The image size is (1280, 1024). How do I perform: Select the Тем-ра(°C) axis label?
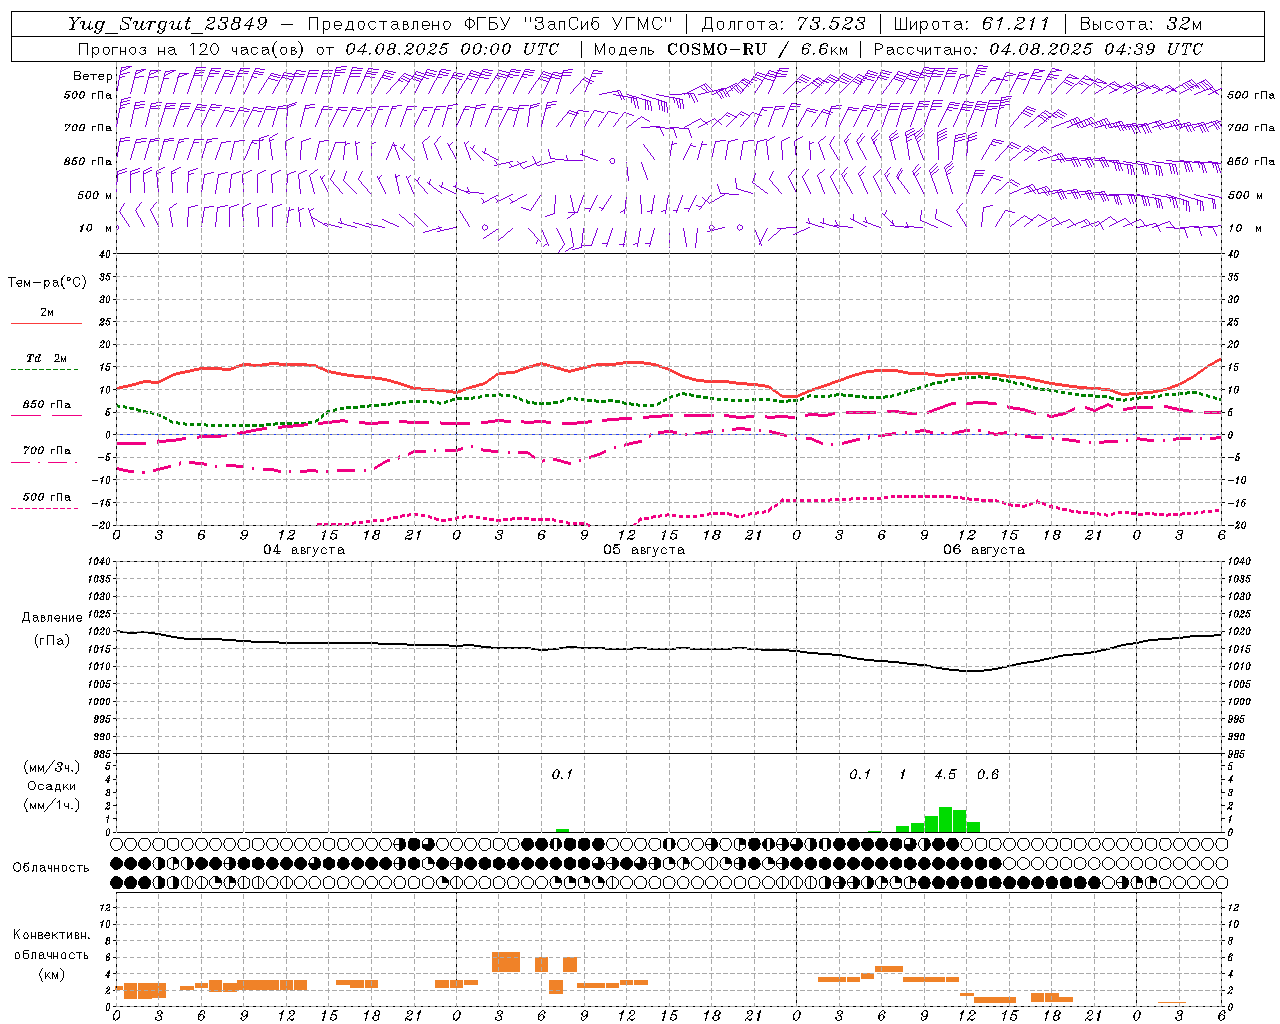pos(47,283)
